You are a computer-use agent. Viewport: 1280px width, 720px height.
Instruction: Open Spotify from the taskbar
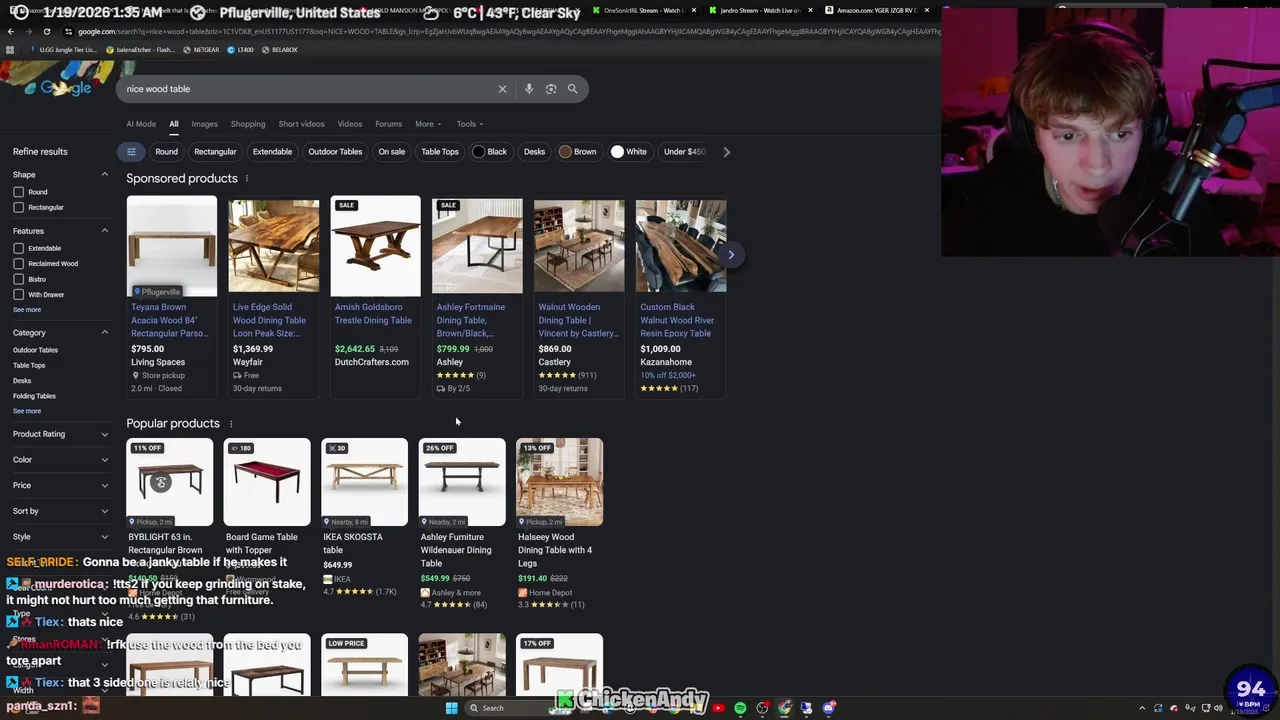(x=740, y=708)
